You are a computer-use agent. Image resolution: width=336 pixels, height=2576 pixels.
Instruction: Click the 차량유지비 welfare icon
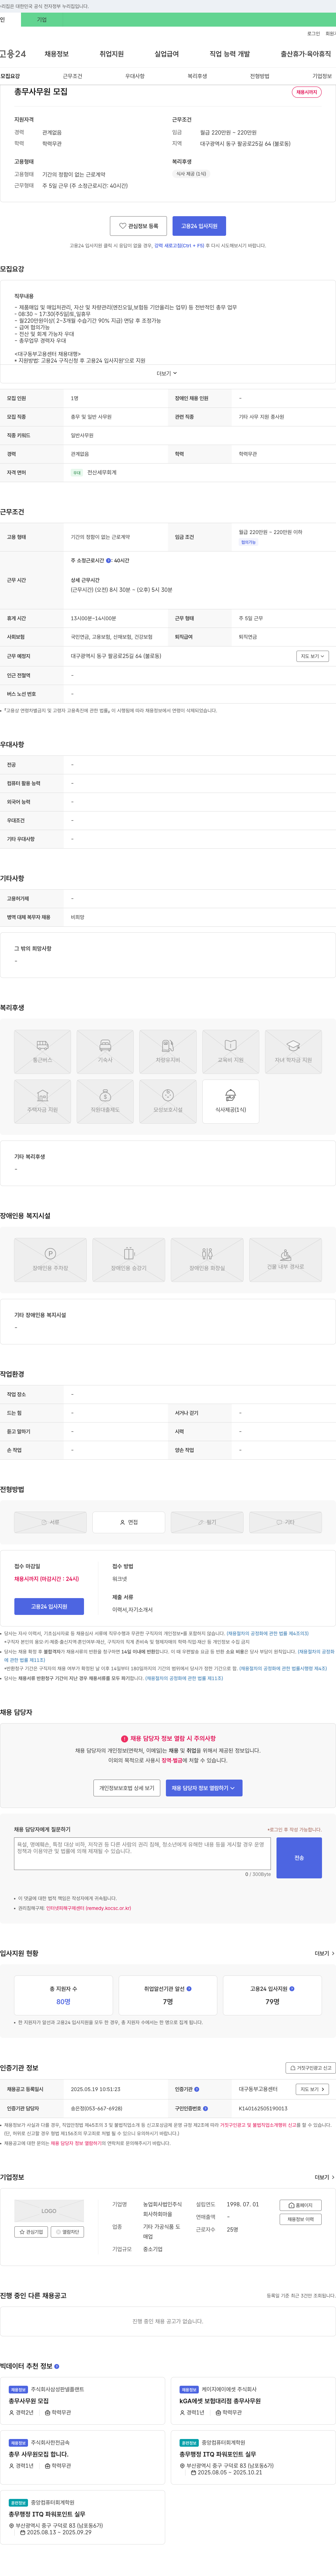tap(168, 1052)
